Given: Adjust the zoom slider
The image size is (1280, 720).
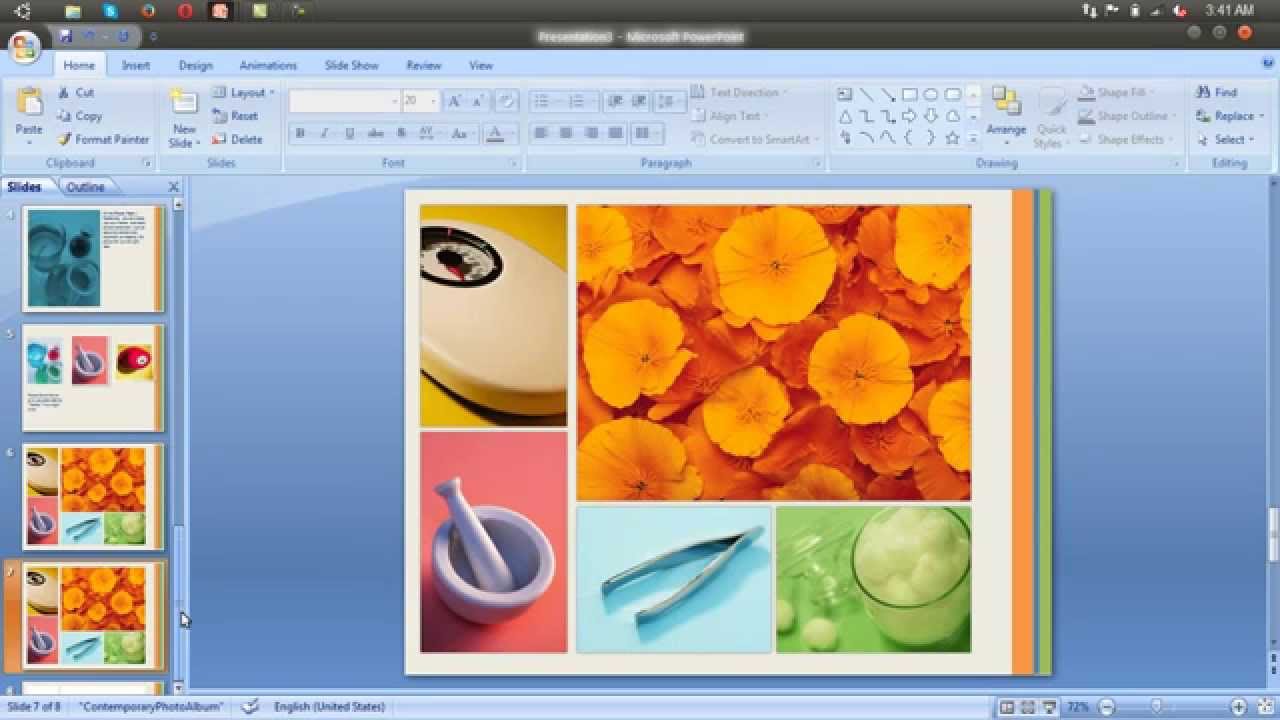Looking at the screenshot, I should tap(1157, 707).
